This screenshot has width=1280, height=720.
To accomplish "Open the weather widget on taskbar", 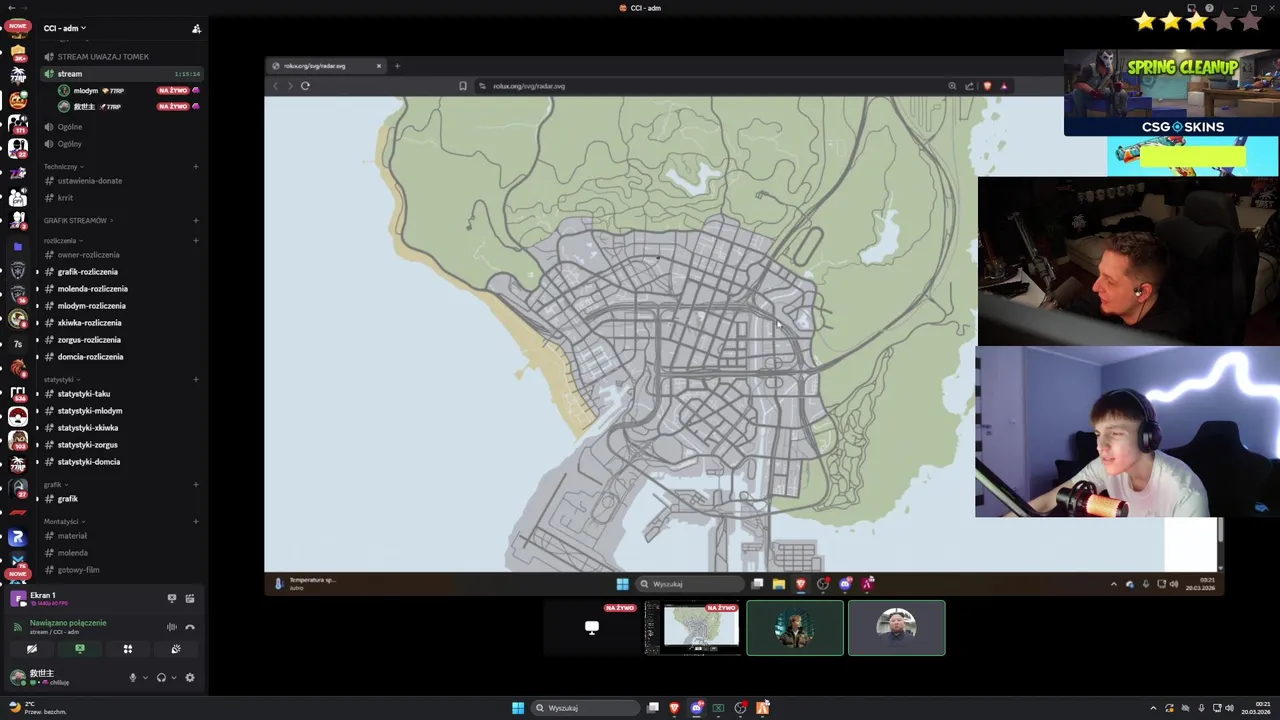I will click(38, 708).
